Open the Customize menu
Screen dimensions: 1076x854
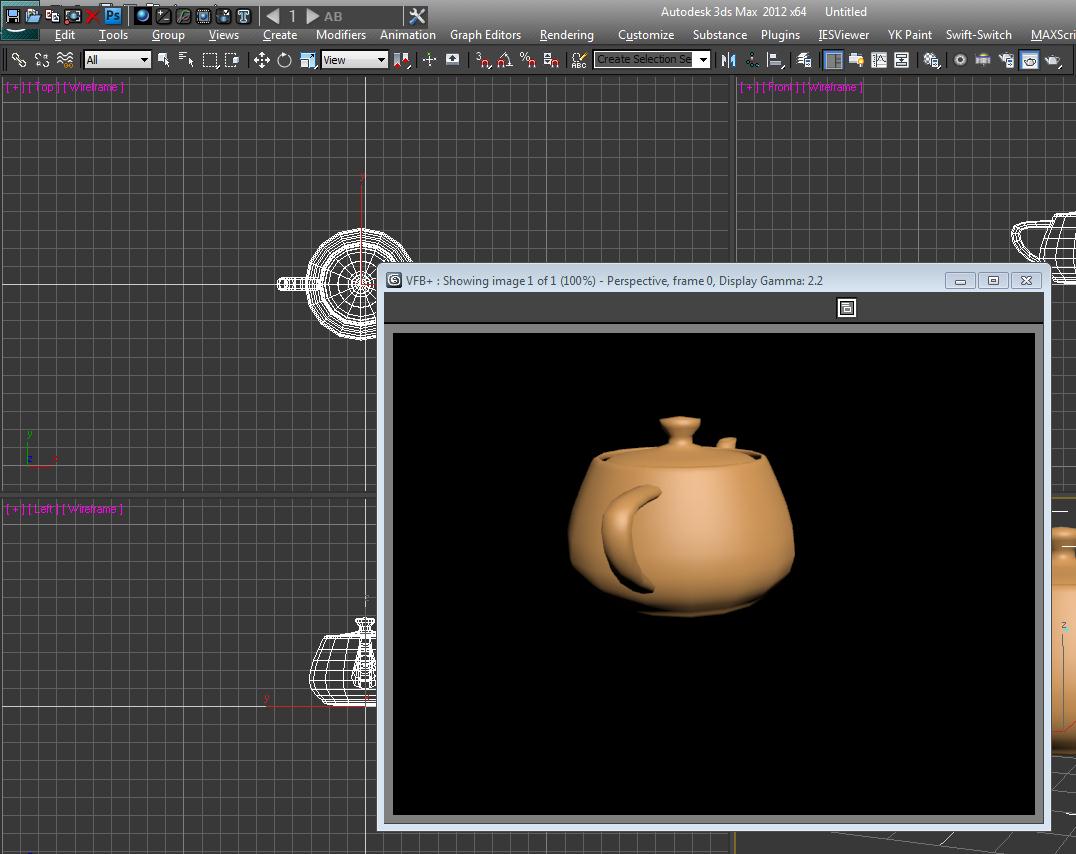[646, 34]
